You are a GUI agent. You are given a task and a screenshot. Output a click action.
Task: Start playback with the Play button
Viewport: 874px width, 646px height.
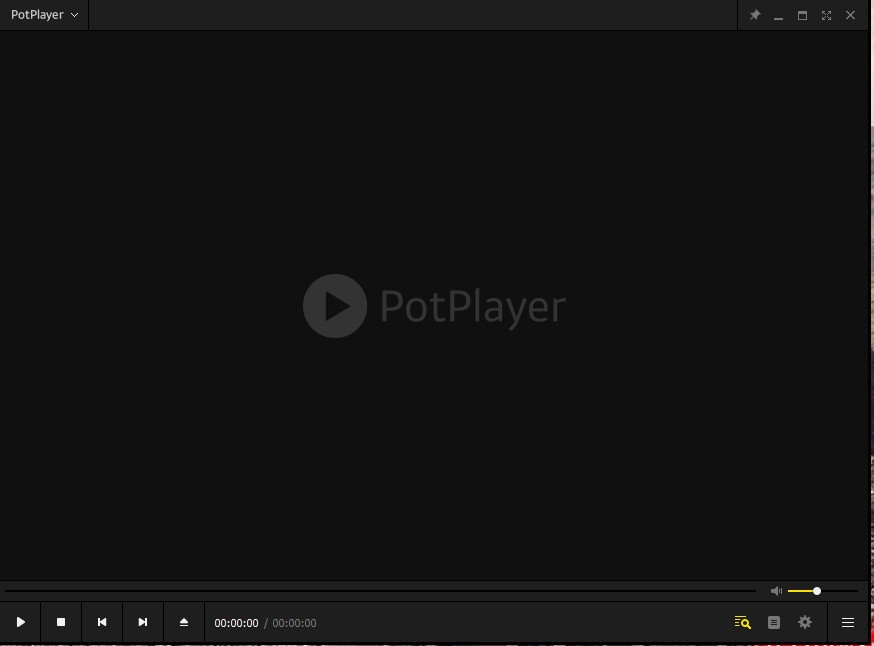tap(21, 622)
